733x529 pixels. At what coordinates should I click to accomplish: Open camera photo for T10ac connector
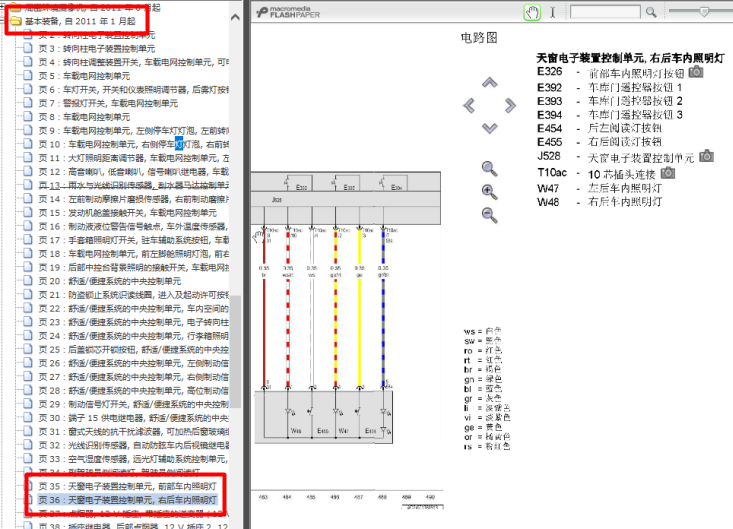point(668,173)
